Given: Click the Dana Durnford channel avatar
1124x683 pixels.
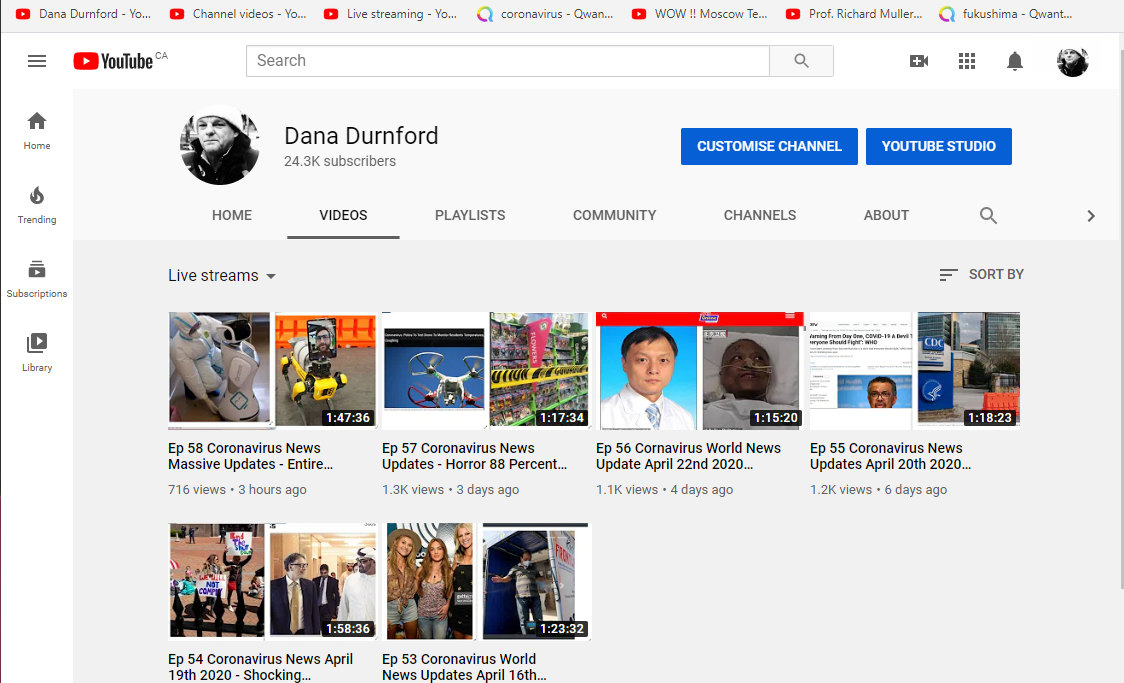Looking at the screenshot, I should click(x=219, y=145).
